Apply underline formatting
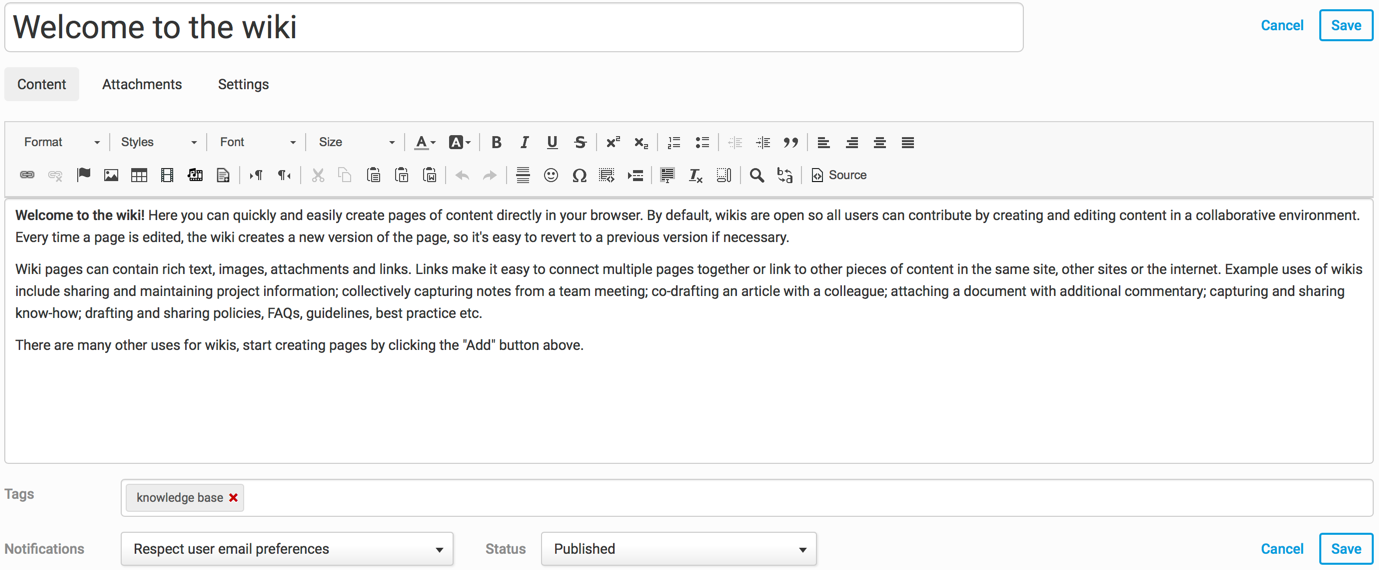The image size is (1379, 570). 552,142
